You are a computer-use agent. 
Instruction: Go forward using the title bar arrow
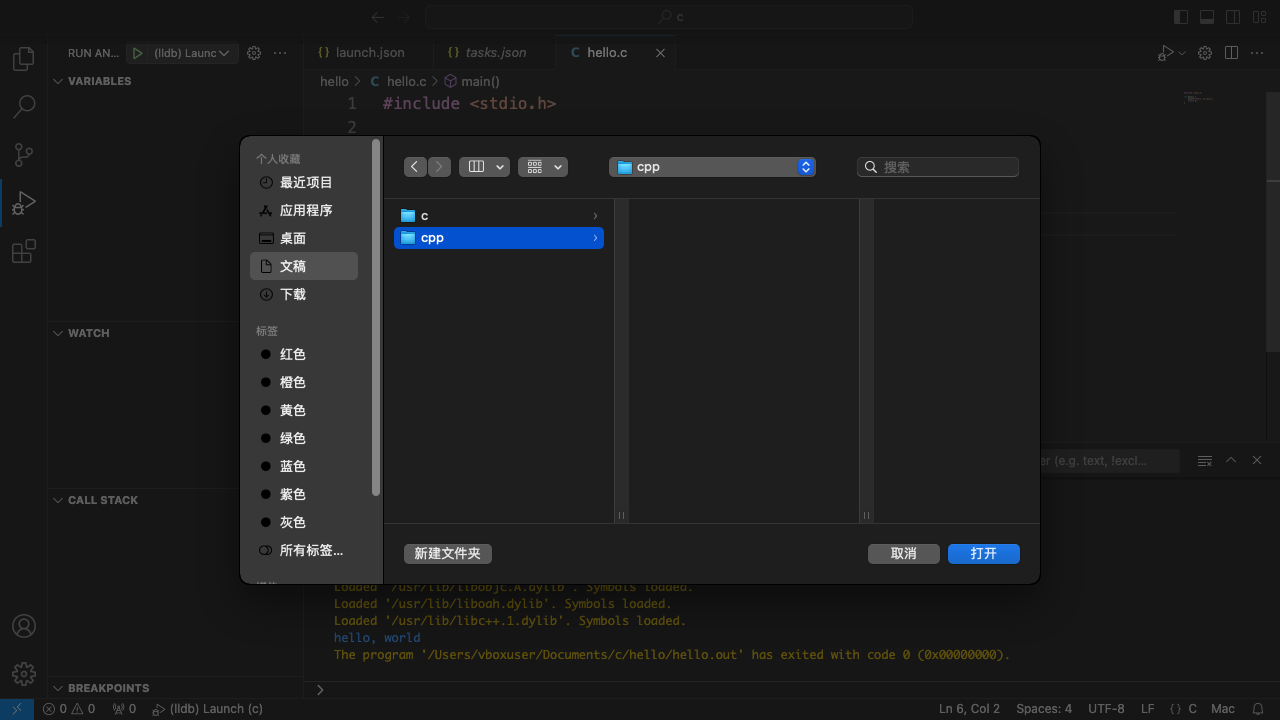(x=403, y=17)
